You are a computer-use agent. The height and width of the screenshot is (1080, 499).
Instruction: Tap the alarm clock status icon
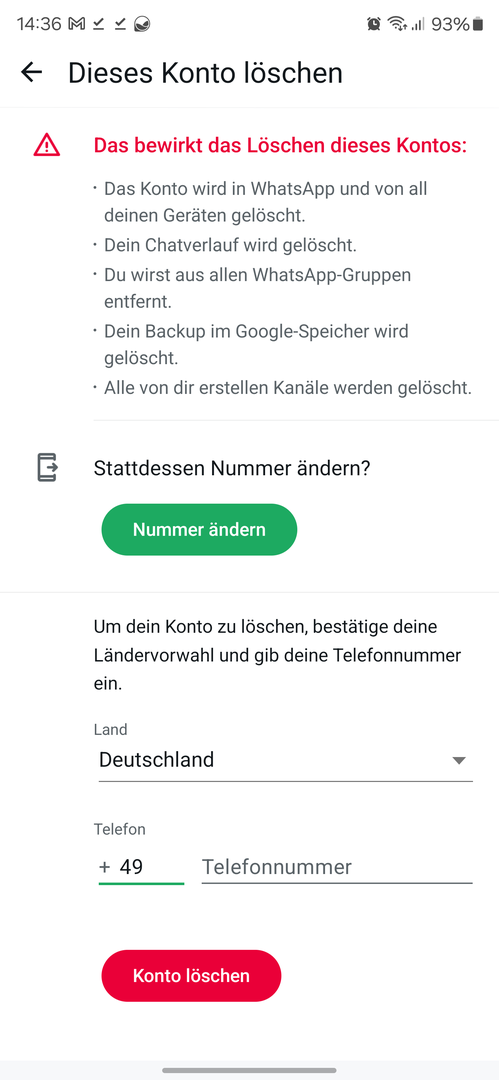click(x=374, y=25)
